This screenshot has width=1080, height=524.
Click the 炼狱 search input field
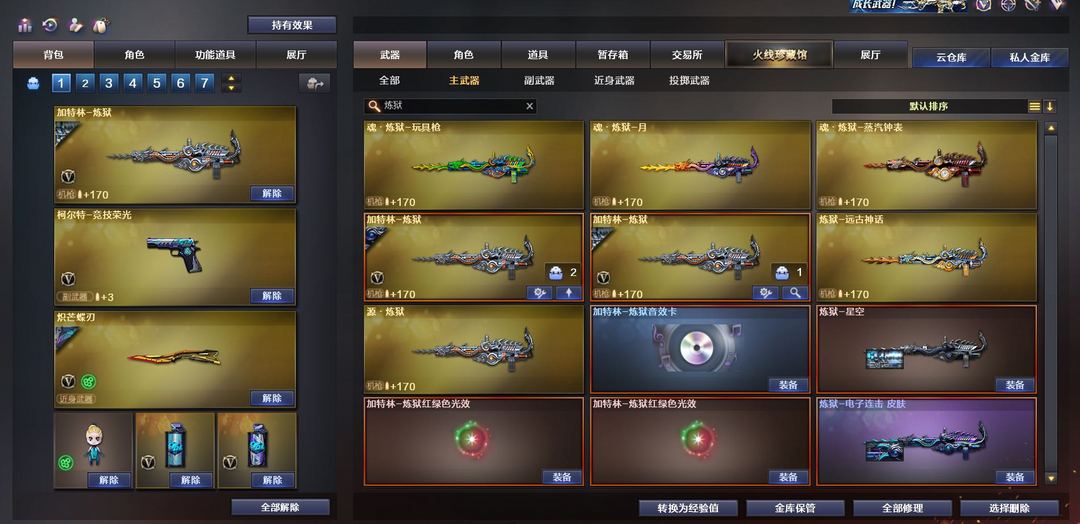(450, 106)
